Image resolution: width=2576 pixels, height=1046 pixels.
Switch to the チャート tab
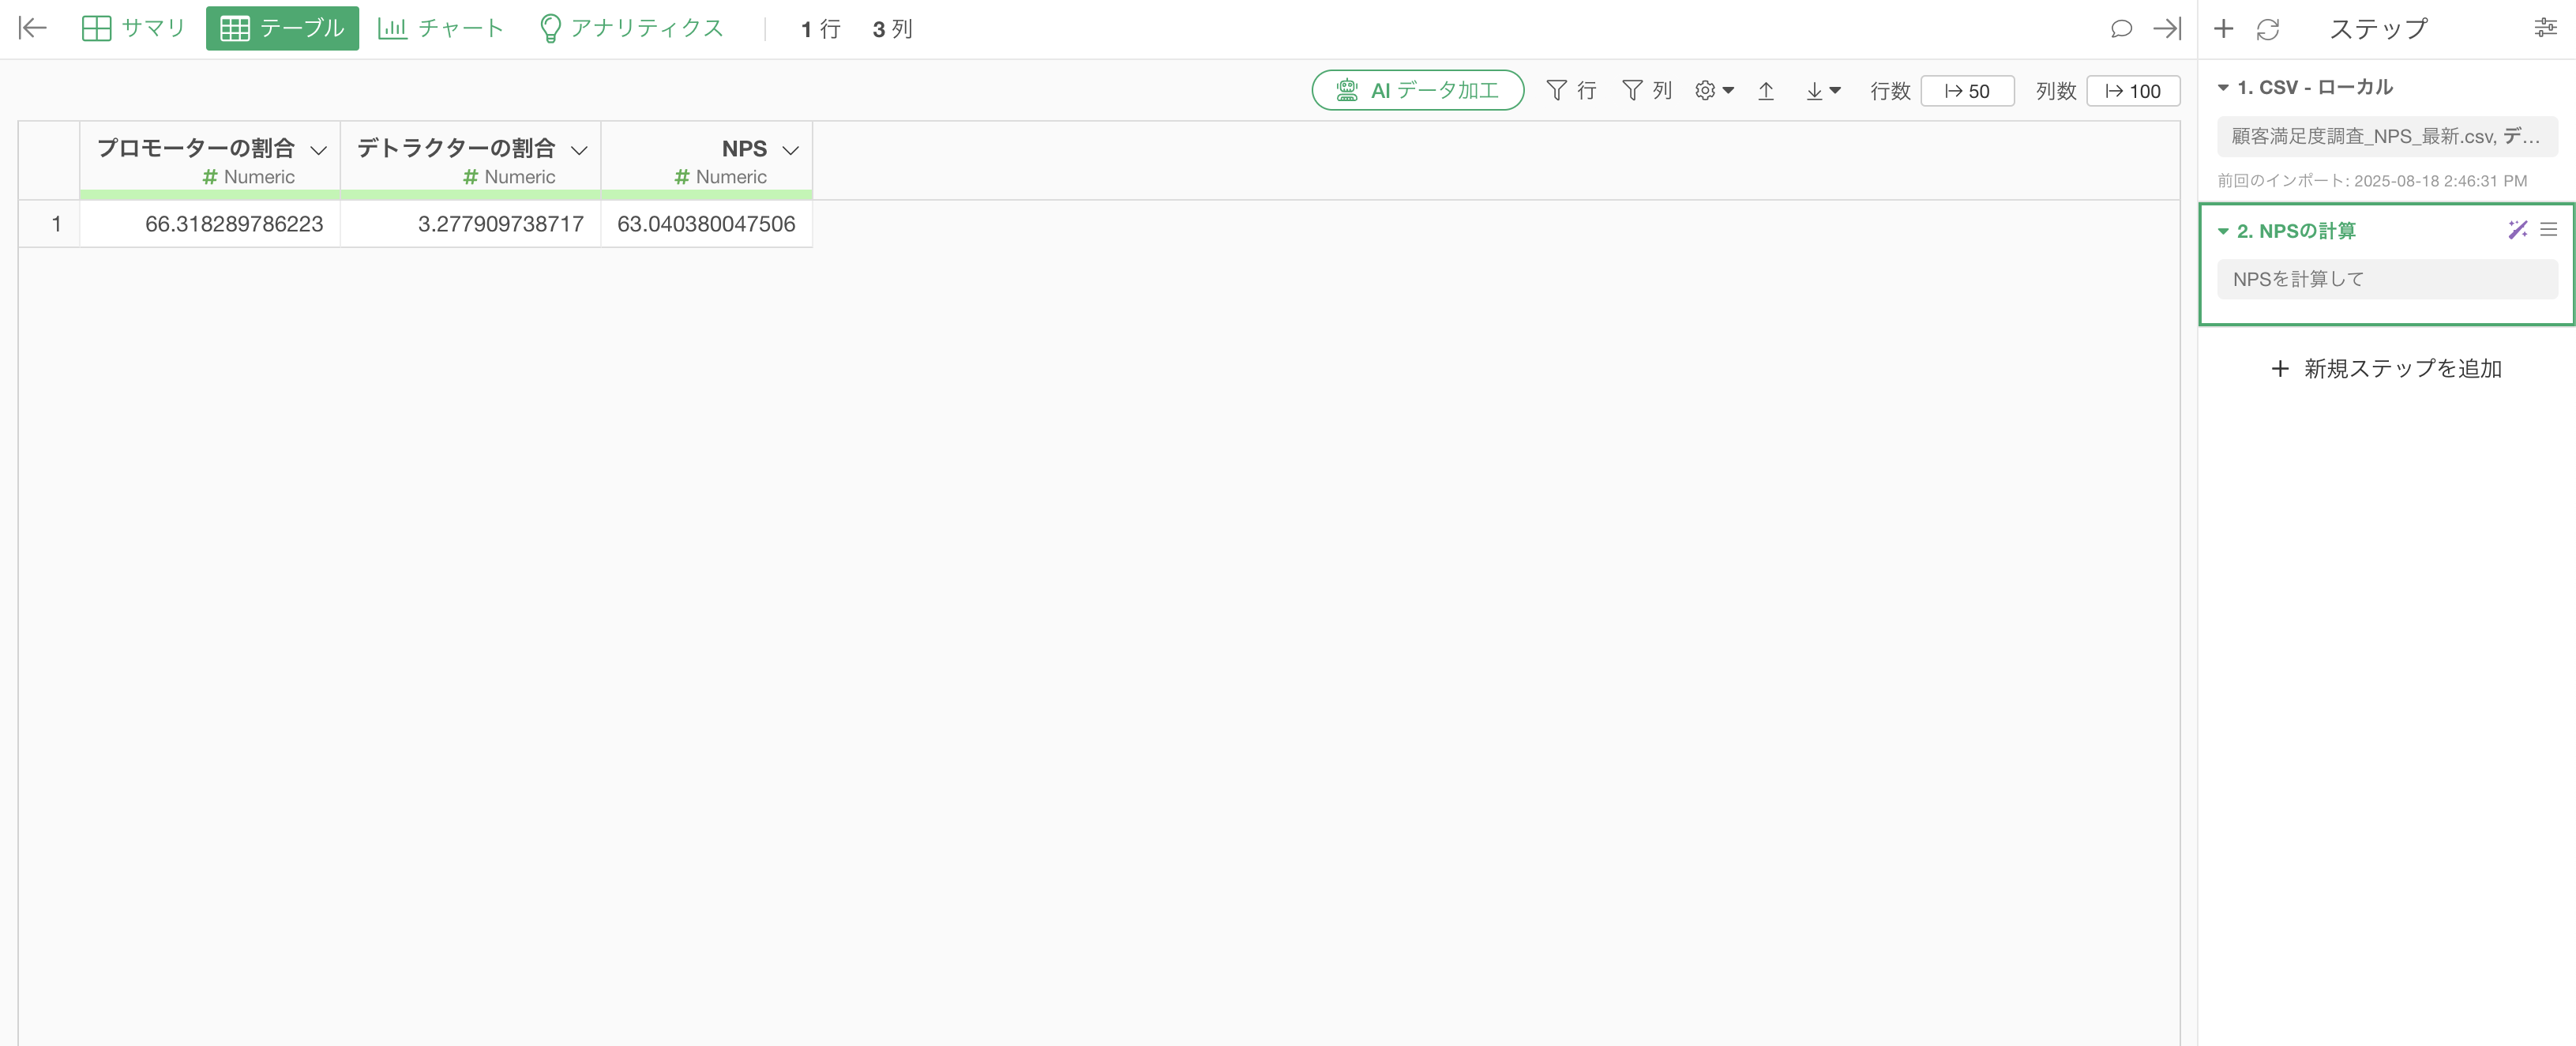[440, 28]
